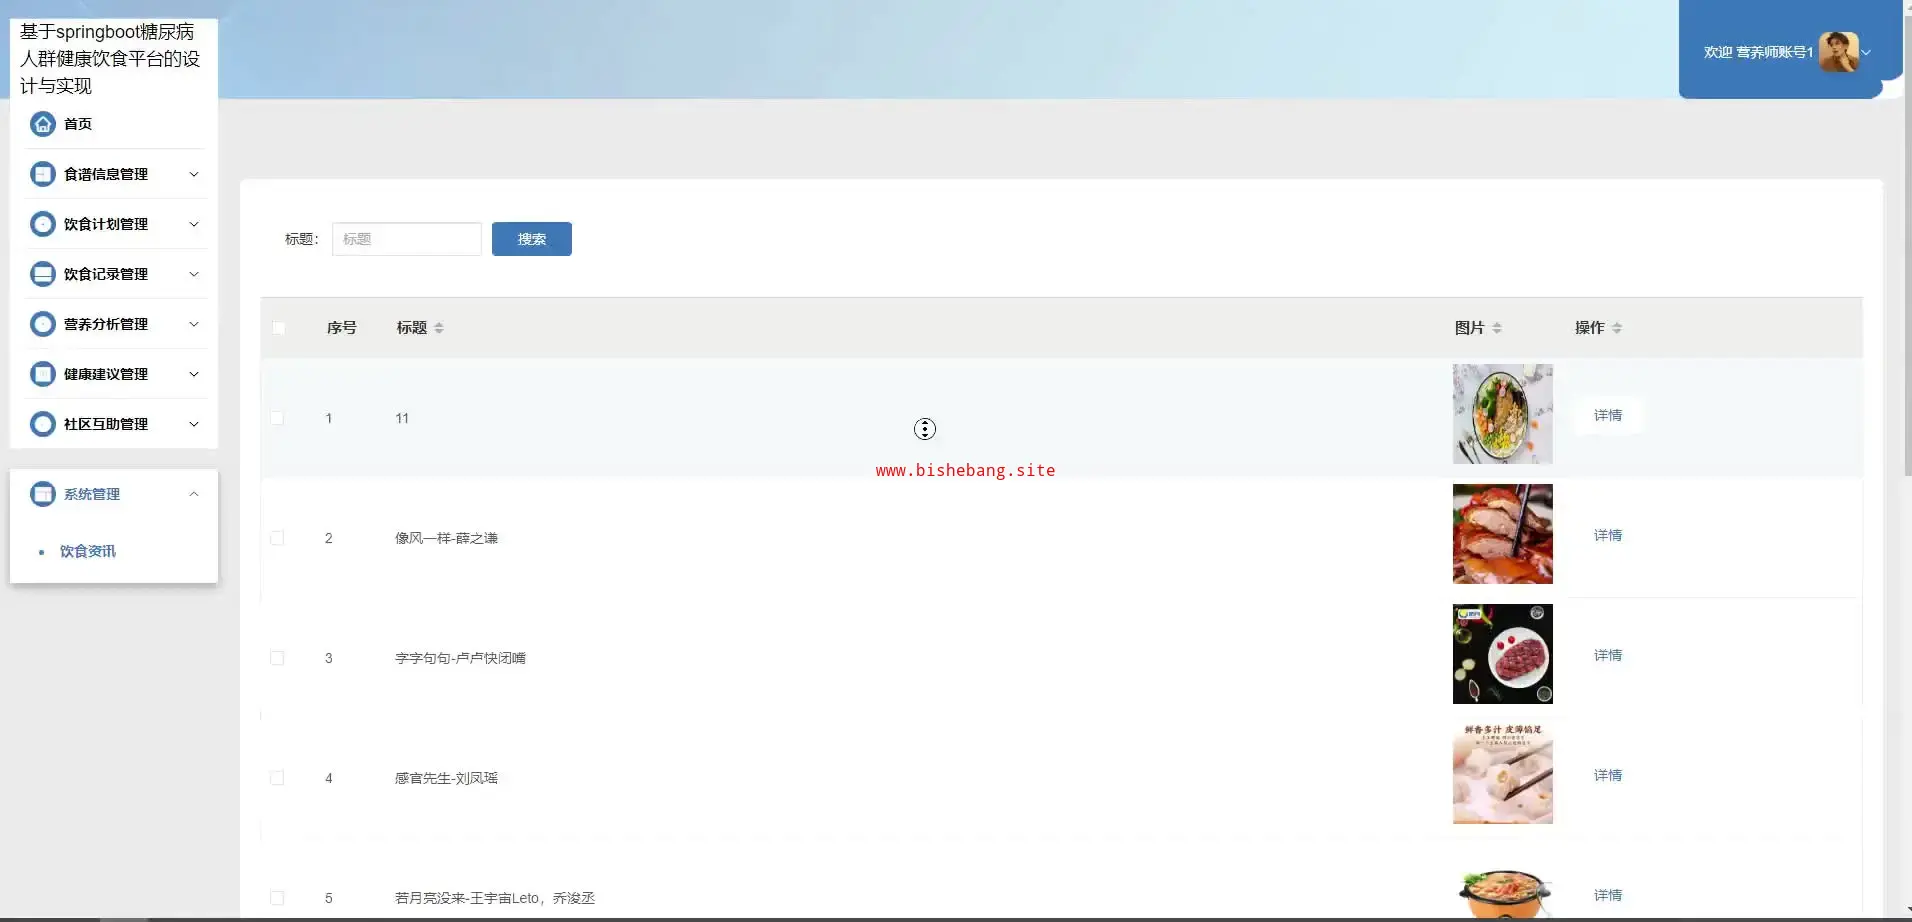Open 详情 for 若月亮没来 row

(1608, 895)
